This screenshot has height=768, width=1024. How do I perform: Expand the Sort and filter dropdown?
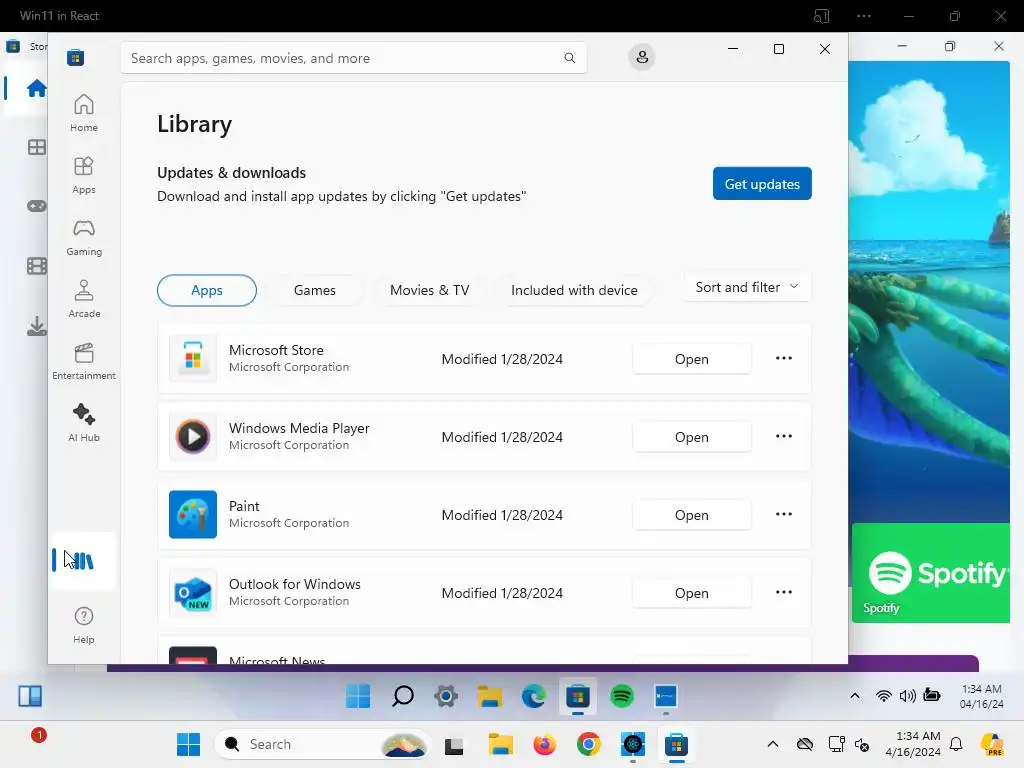click(x=748, y=287)
